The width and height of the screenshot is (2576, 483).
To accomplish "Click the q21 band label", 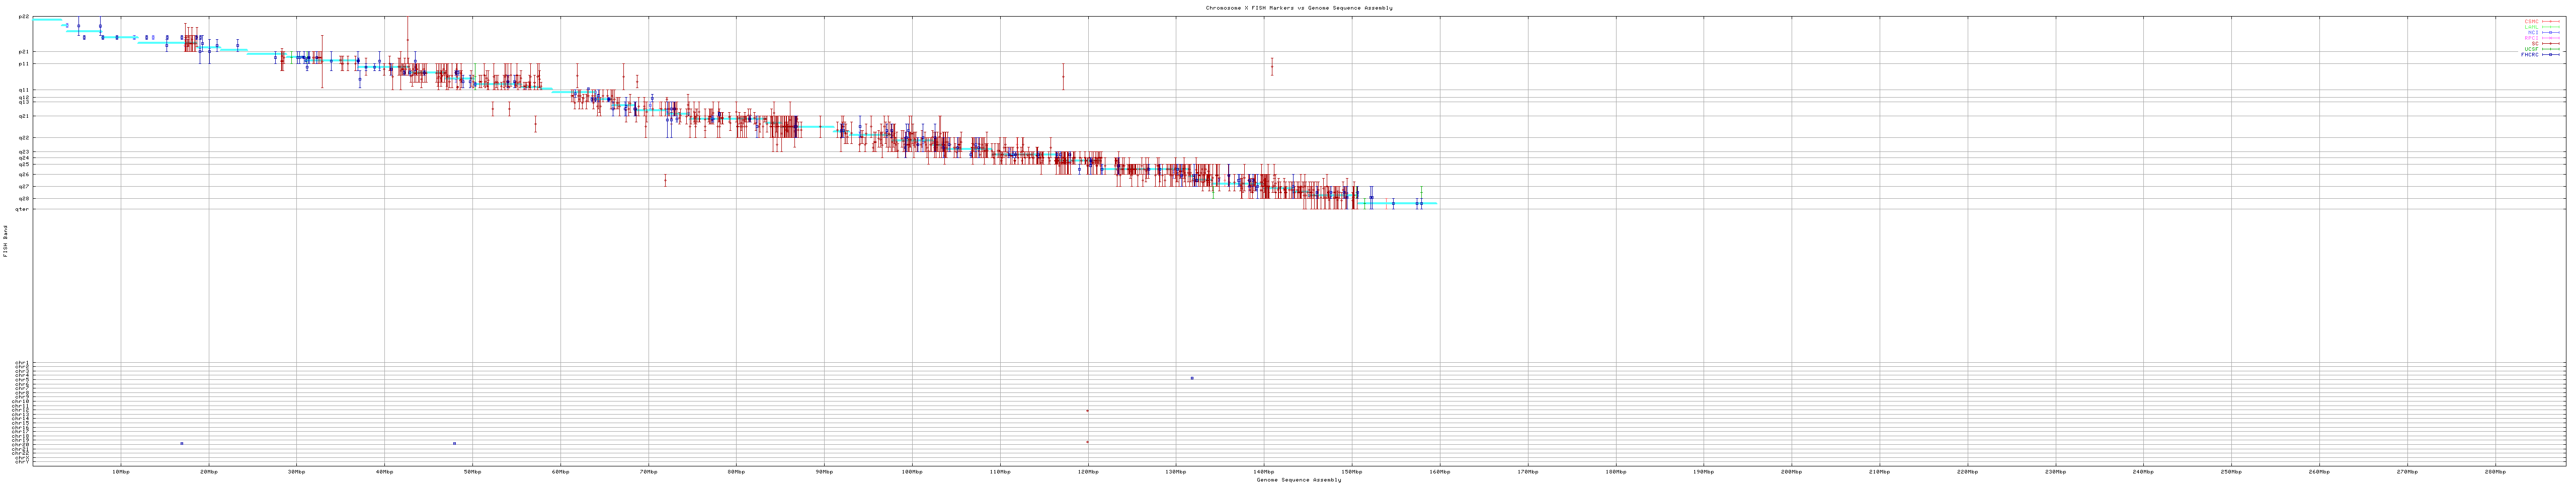I will [23, 116].
